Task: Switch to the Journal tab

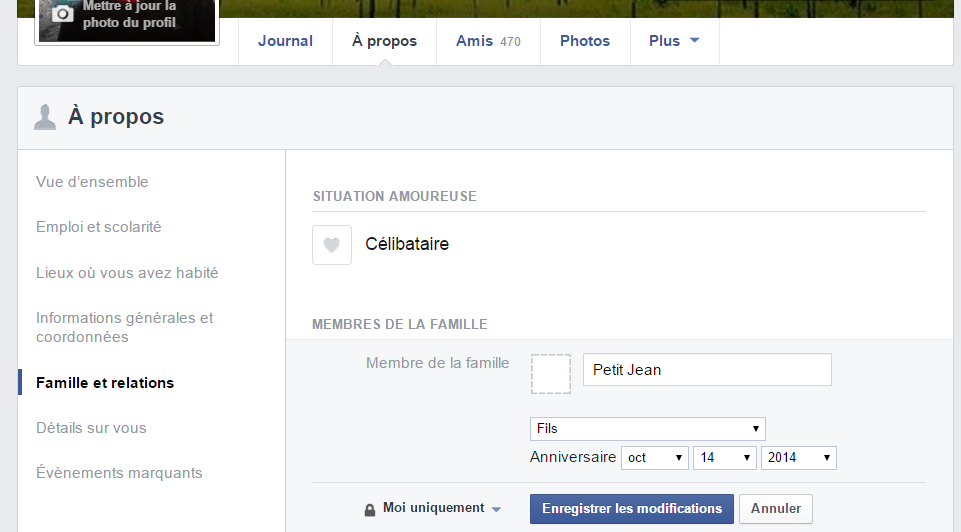Action: (285, 41)
